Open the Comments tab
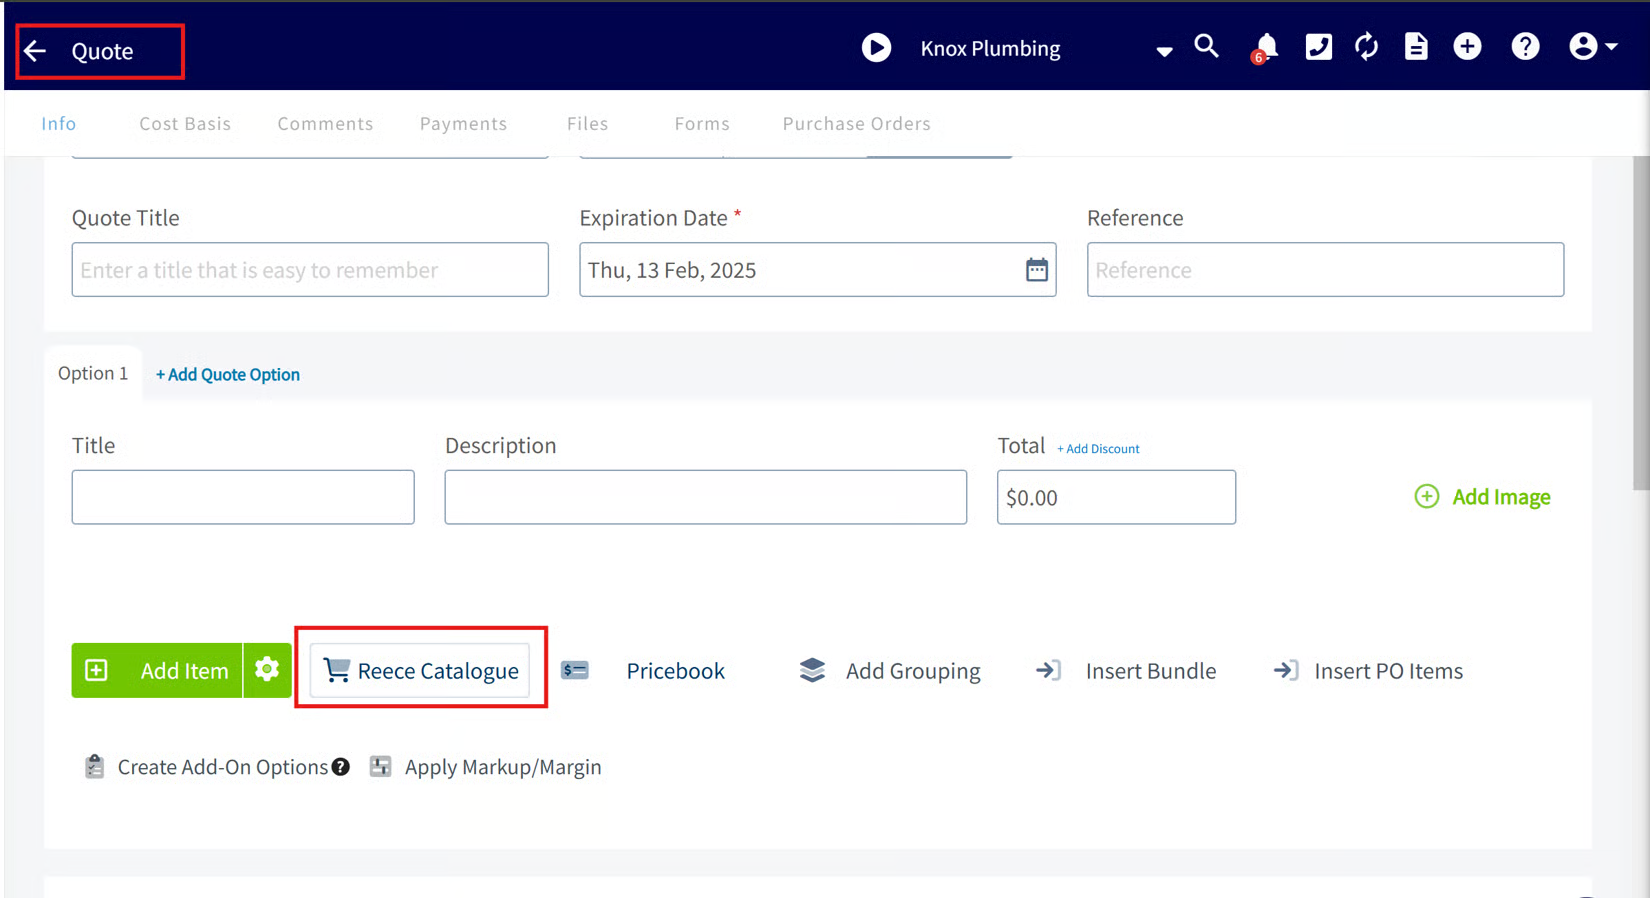 pyautogui.click(x=325, y=123)
